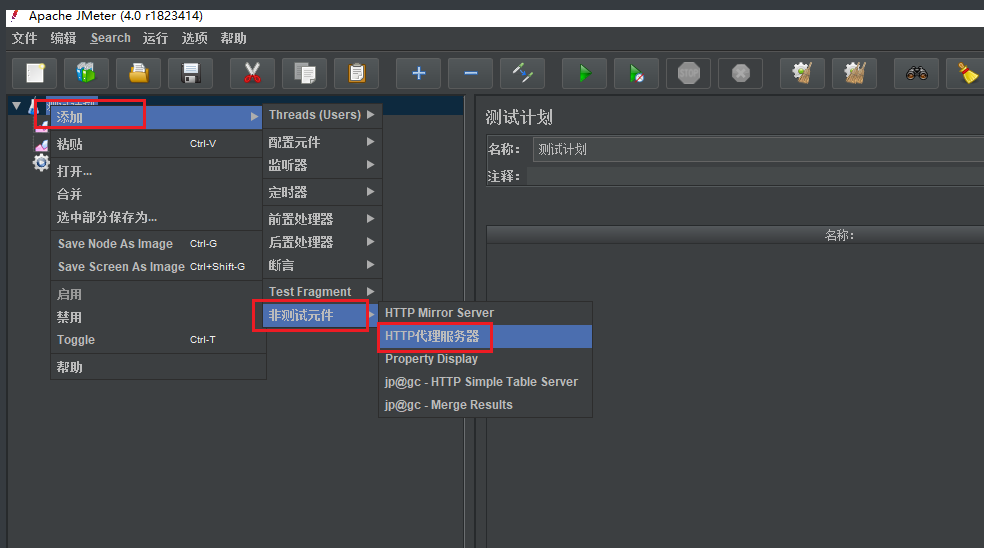
Task: Click the Copy toolbar icon
Action: point(304,73)
